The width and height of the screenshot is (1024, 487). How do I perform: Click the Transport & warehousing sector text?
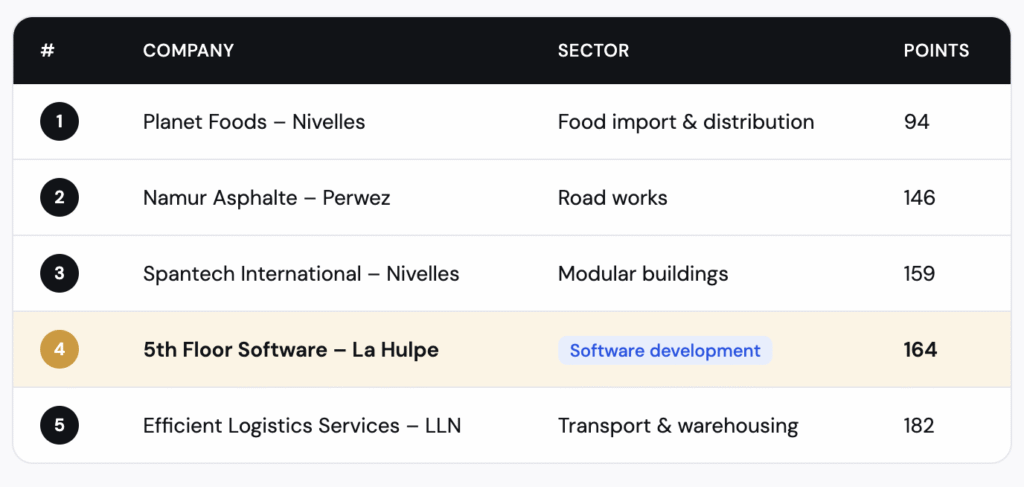click(x=678, y=426)
